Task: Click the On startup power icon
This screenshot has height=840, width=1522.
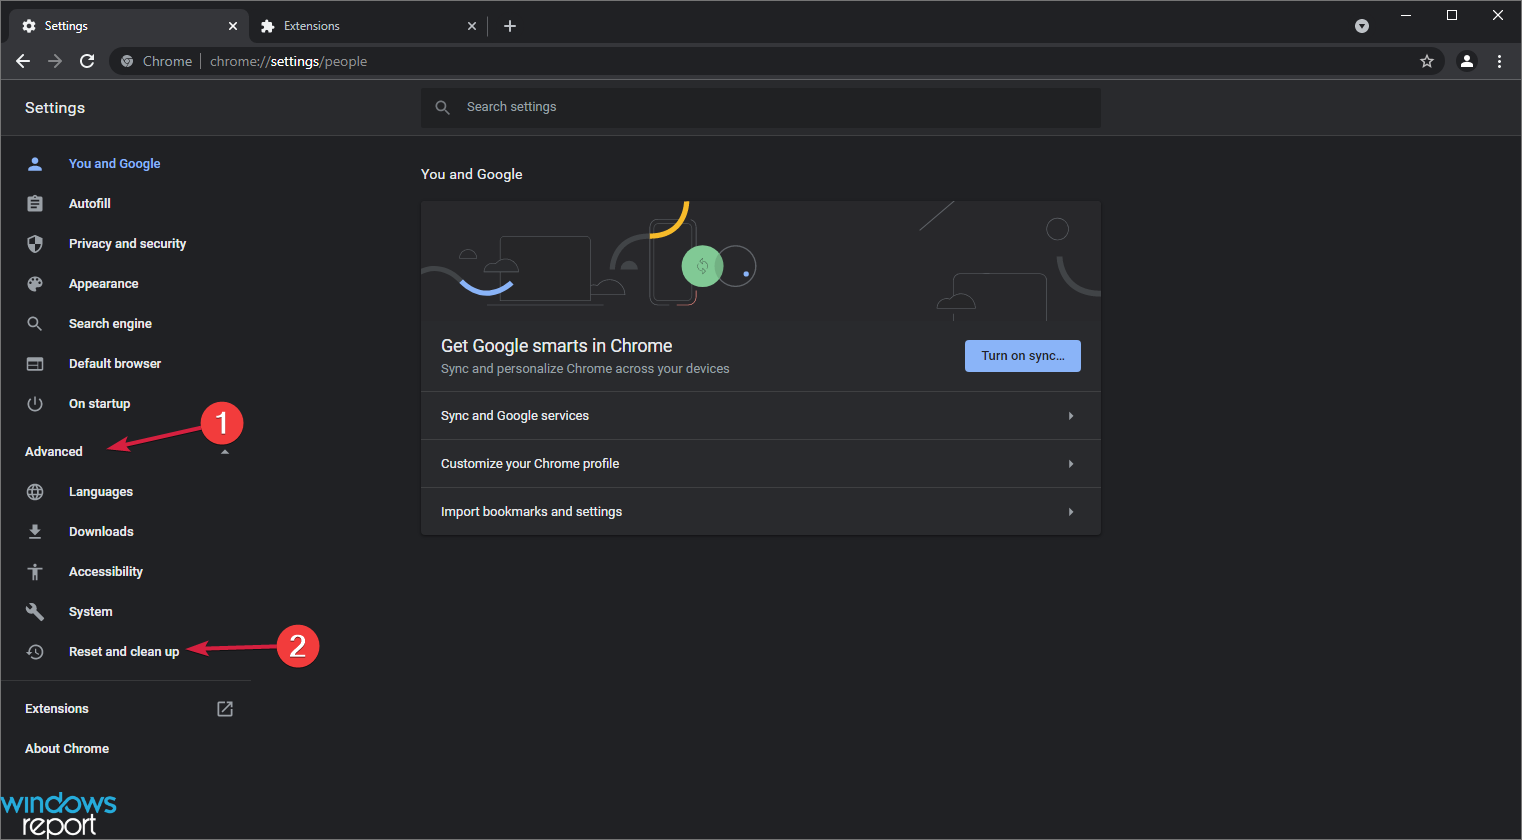Action: coord(35,403)
